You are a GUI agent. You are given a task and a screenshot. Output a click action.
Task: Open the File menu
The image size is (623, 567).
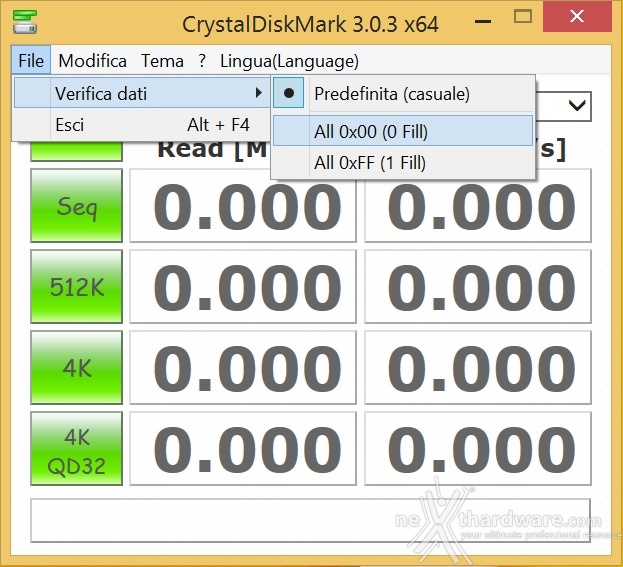[31, 61]
